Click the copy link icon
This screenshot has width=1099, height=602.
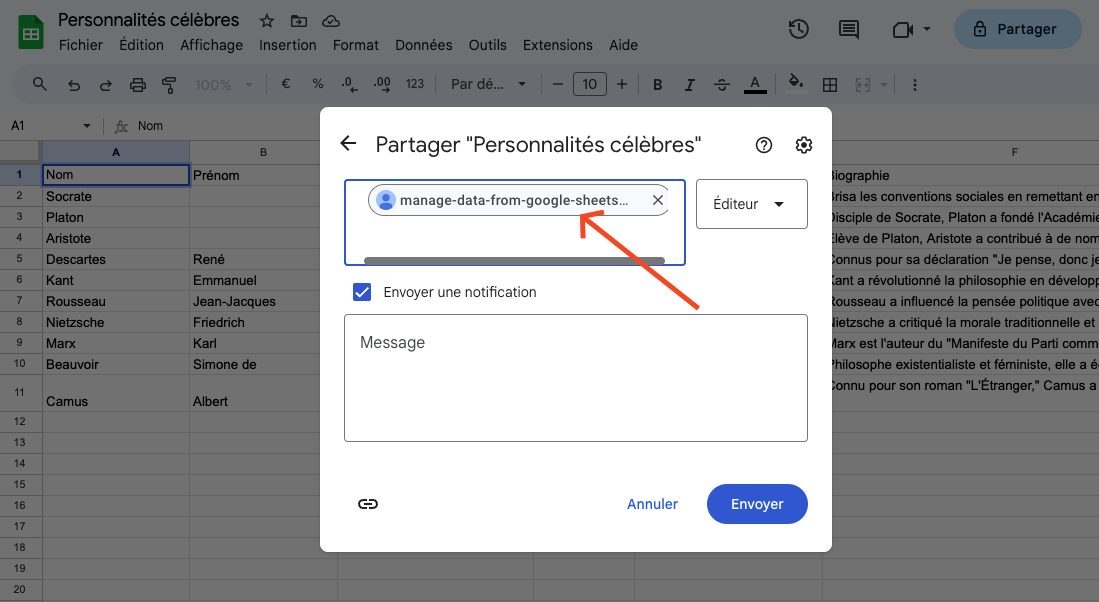(x=368, y=504)
